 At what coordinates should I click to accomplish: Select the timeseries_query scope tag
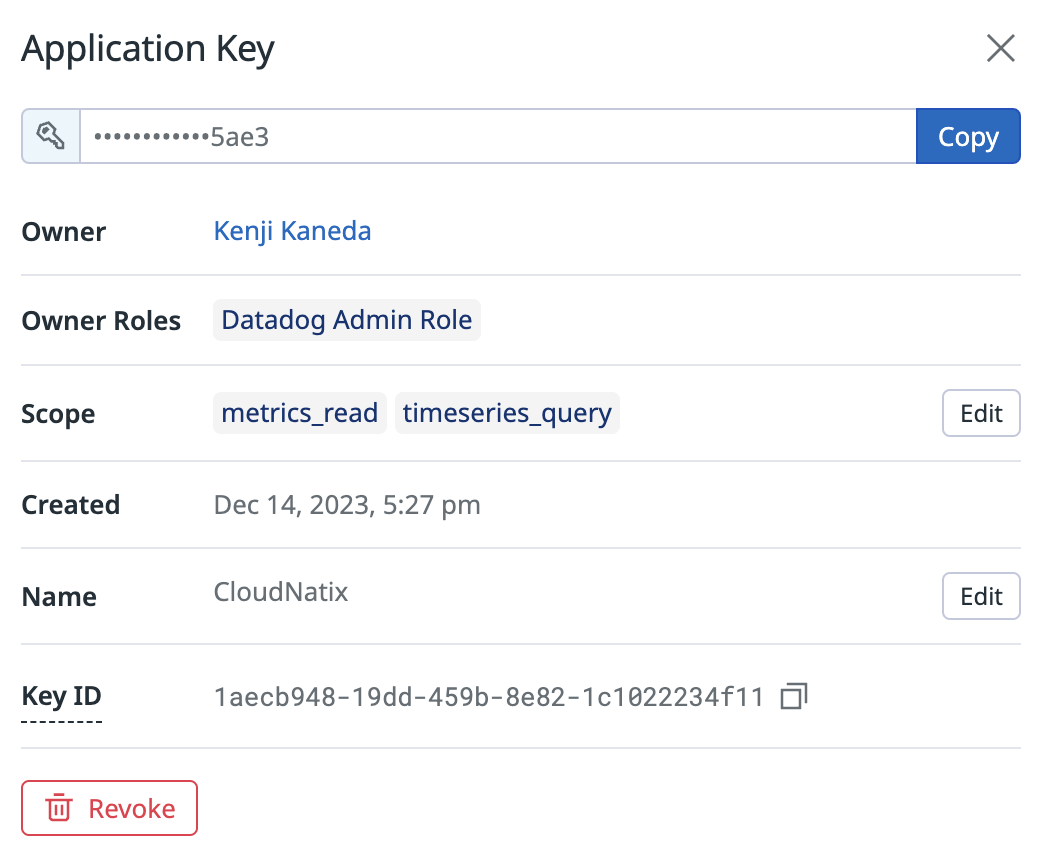pos(507,413)
